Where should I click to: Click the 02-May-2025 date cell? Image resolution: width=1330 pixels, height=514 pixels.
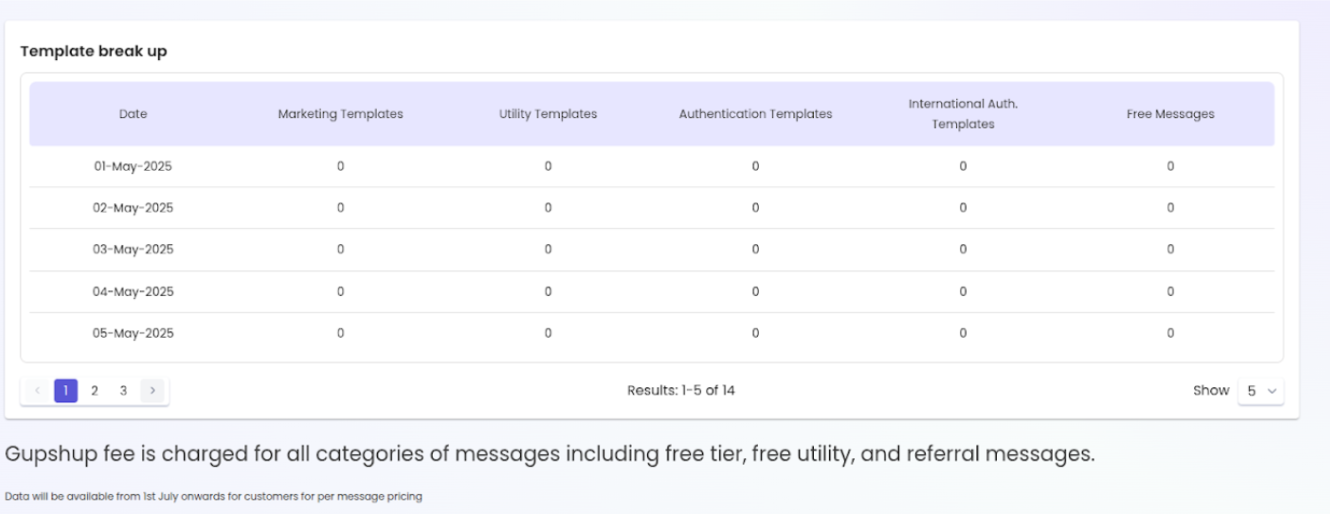133,208
